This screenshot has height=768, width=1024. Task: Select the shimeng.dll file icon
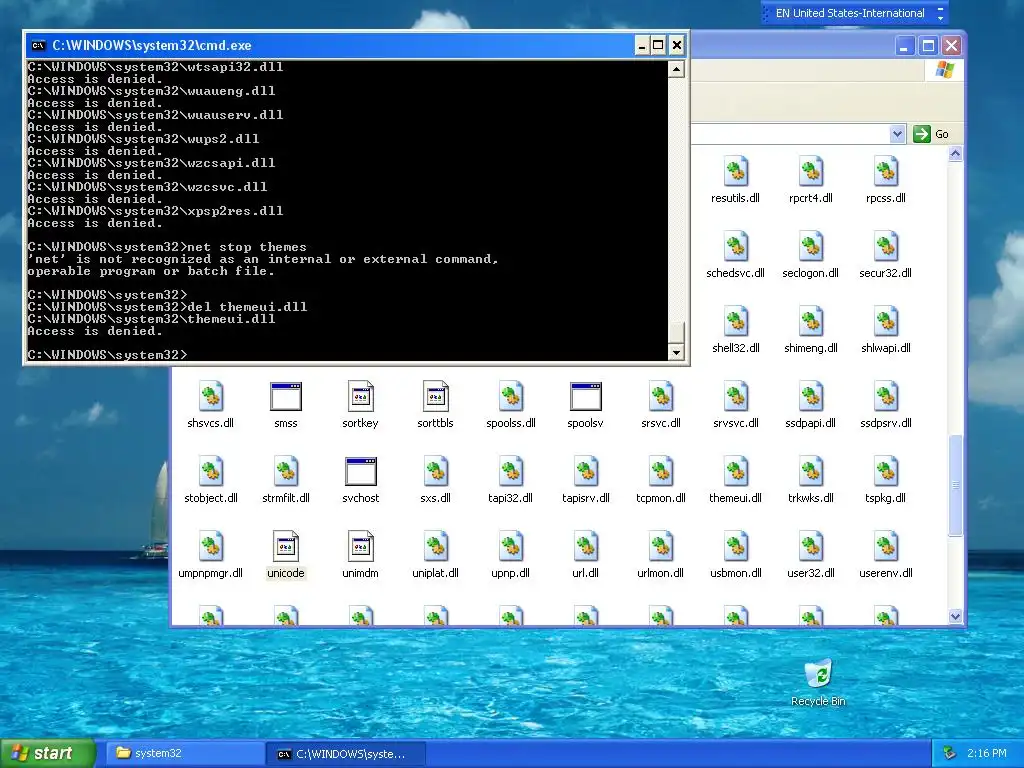[810, 321]
